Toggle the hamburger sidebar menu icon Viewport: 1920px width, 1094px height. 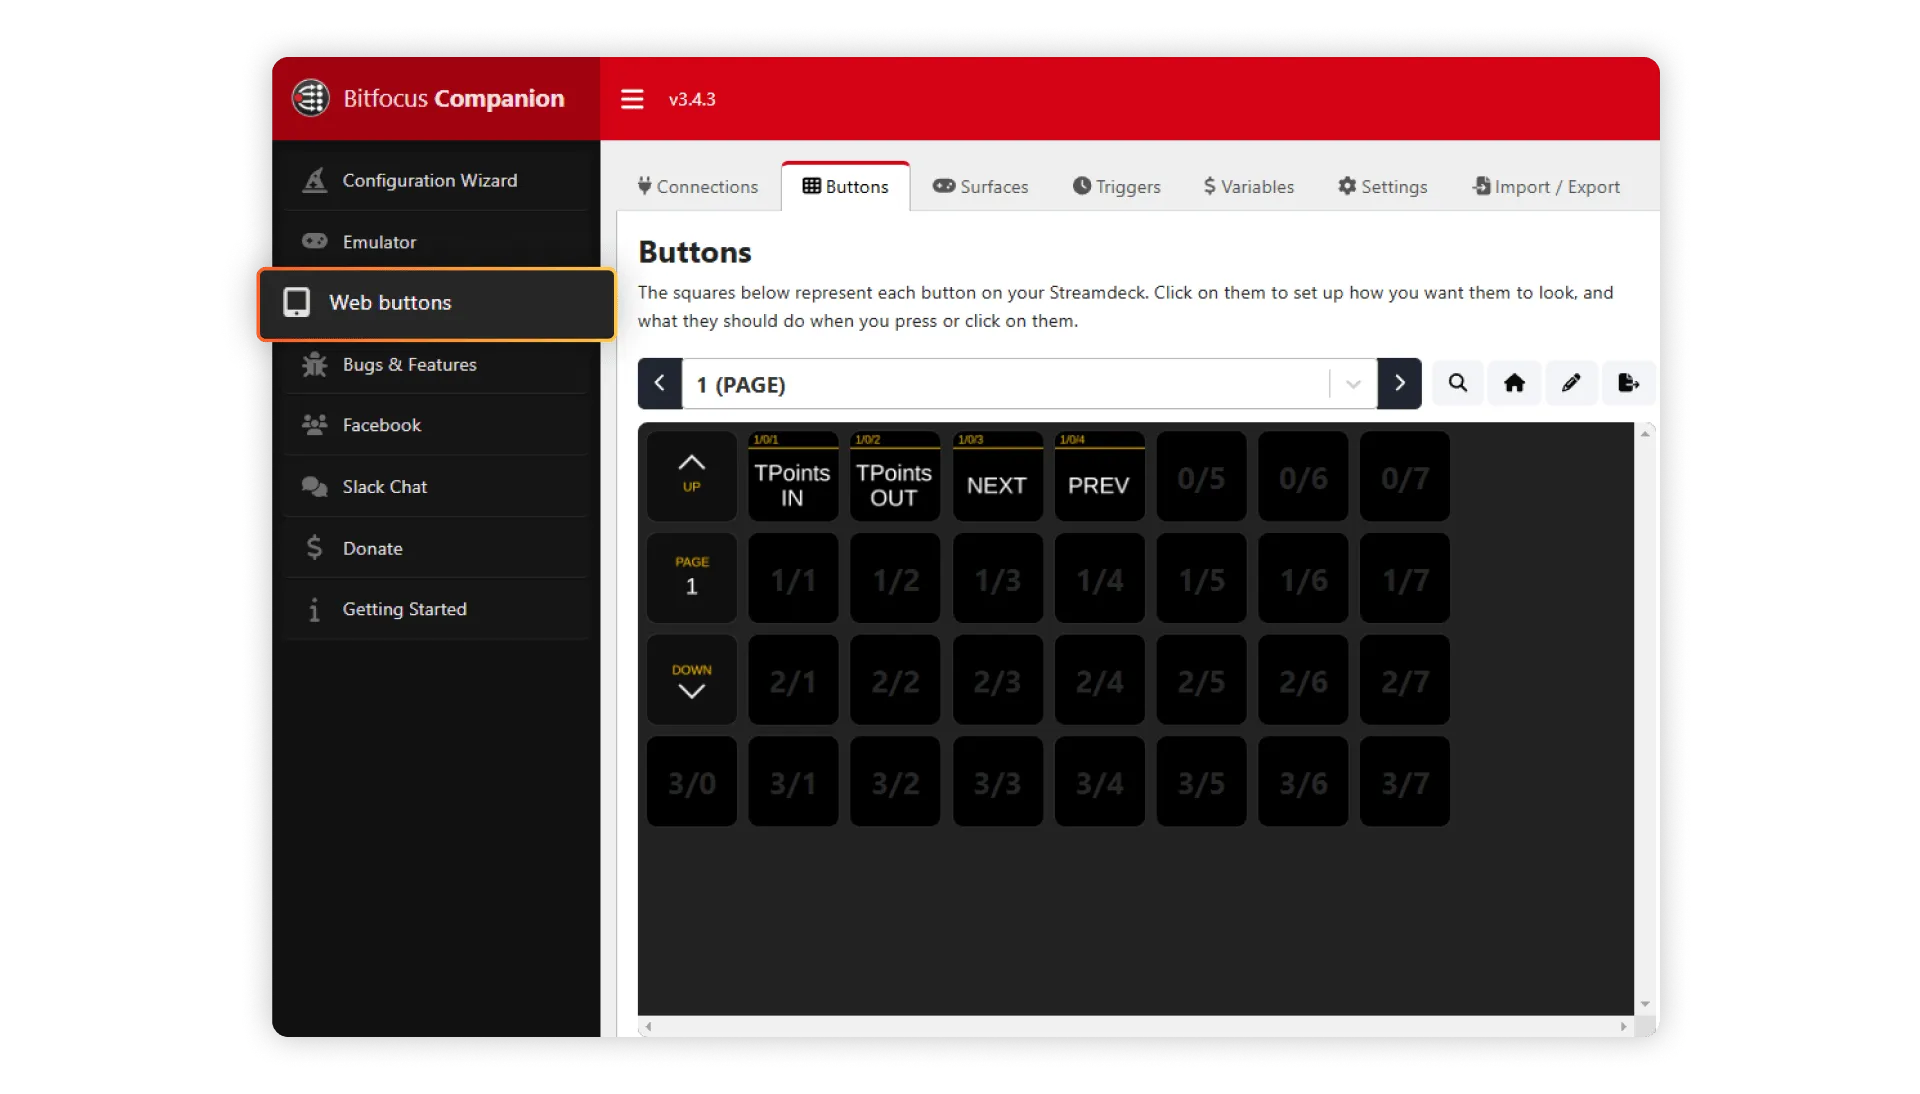click(x=631, y=99)
